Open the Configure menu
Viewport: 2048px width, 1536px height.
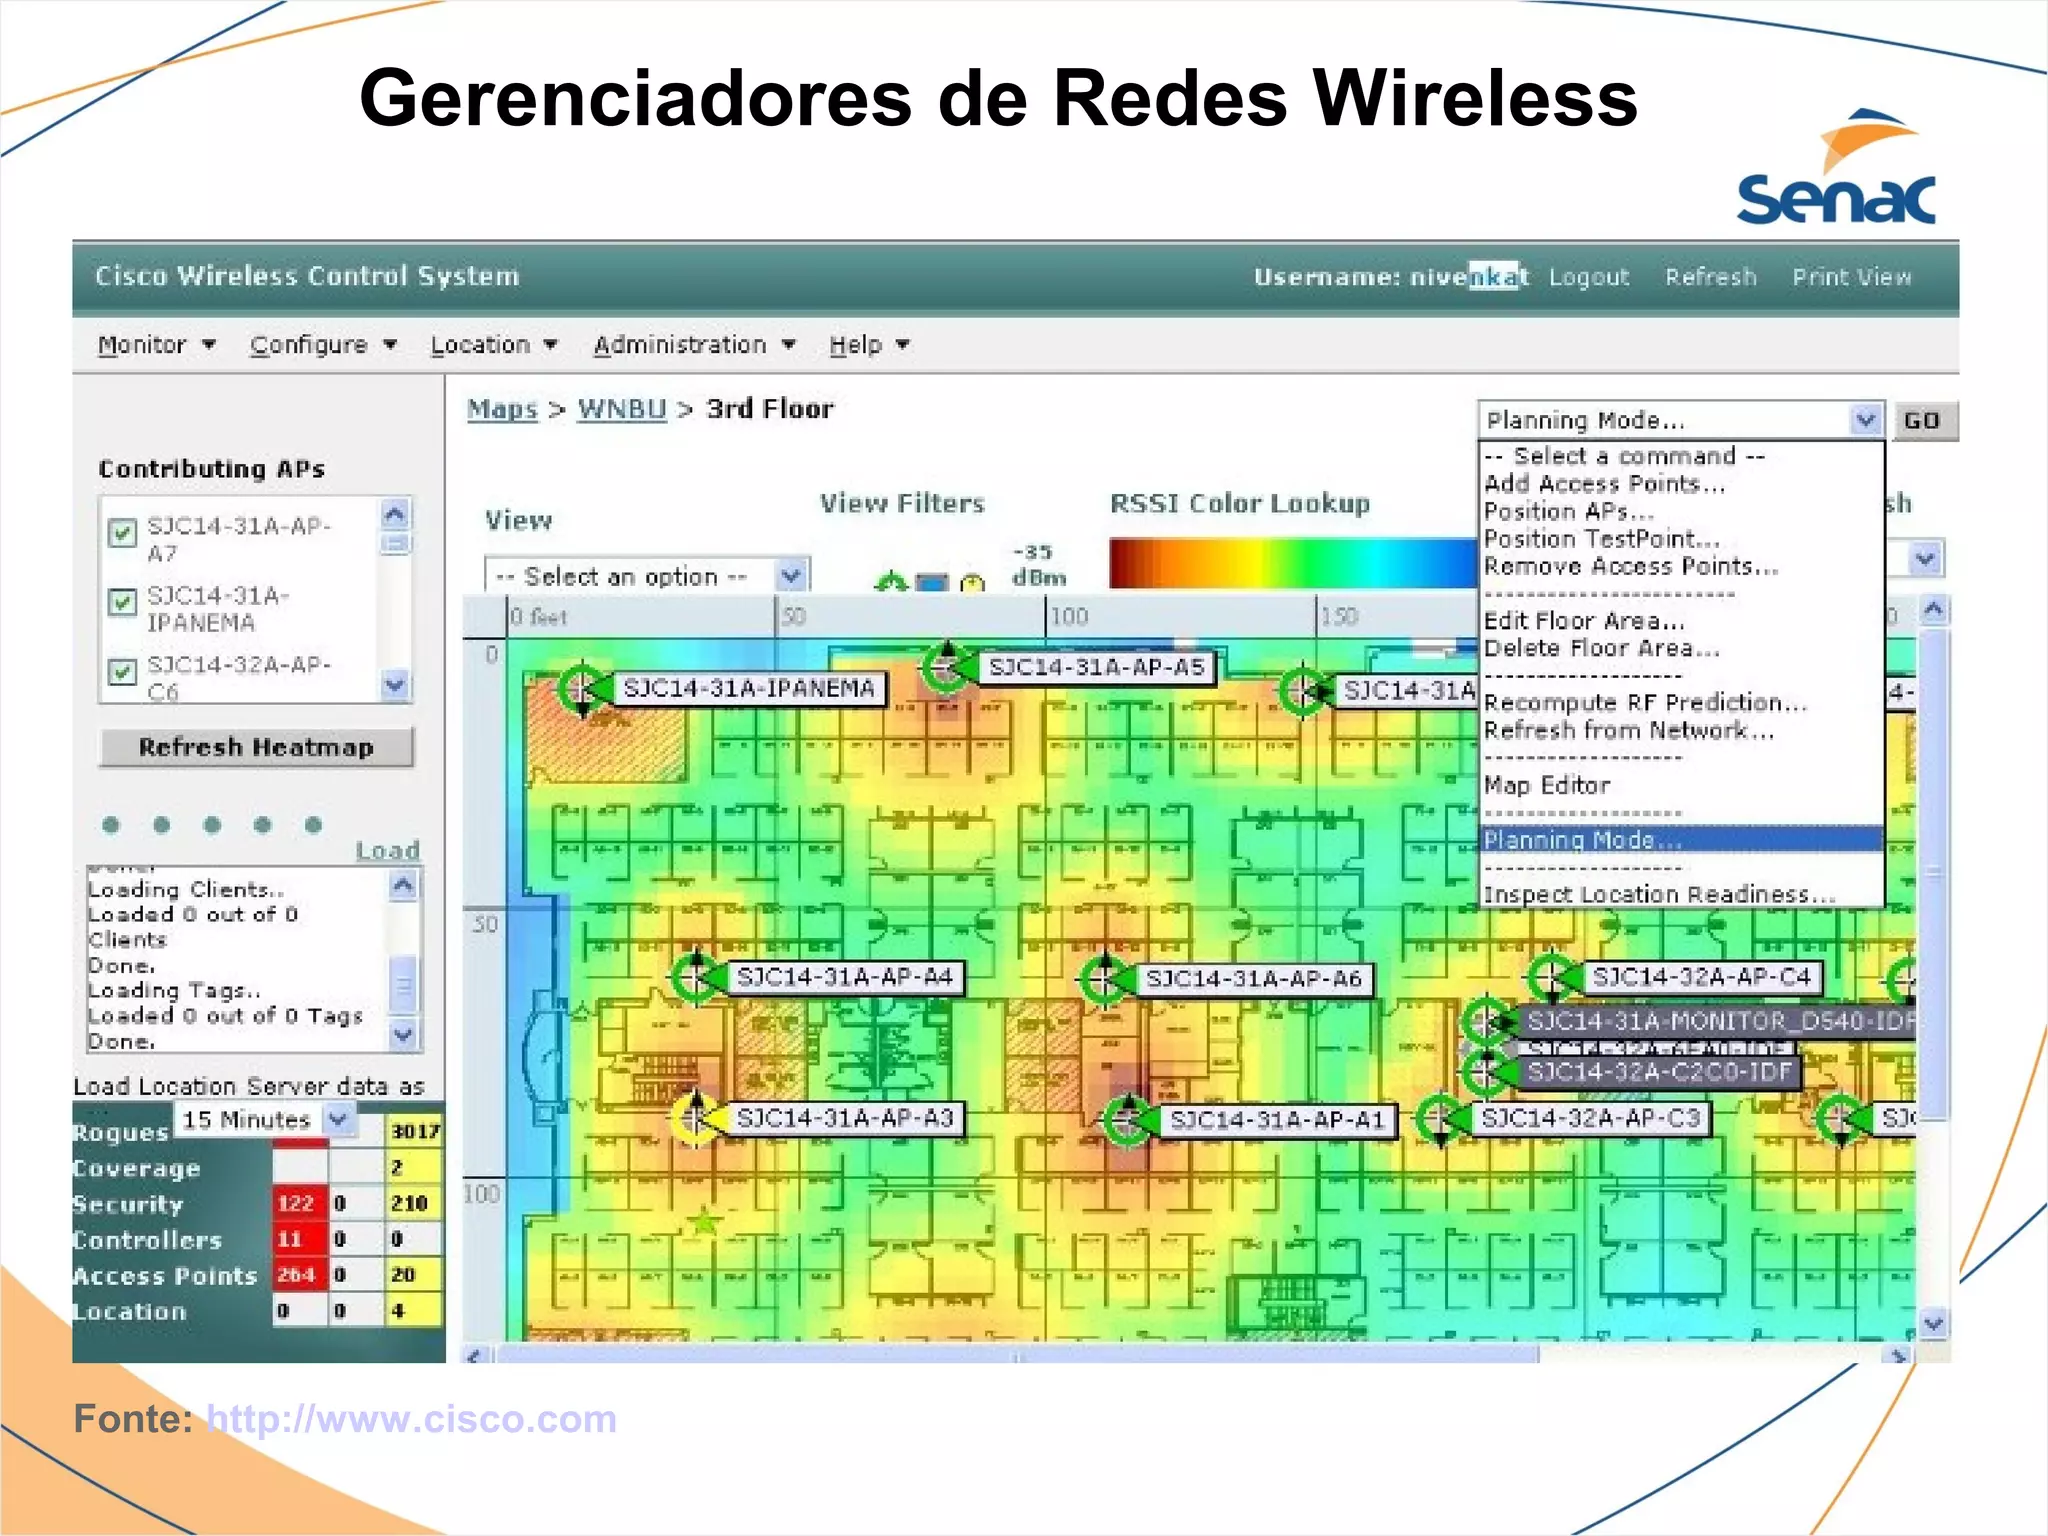(x=323, y=345)
